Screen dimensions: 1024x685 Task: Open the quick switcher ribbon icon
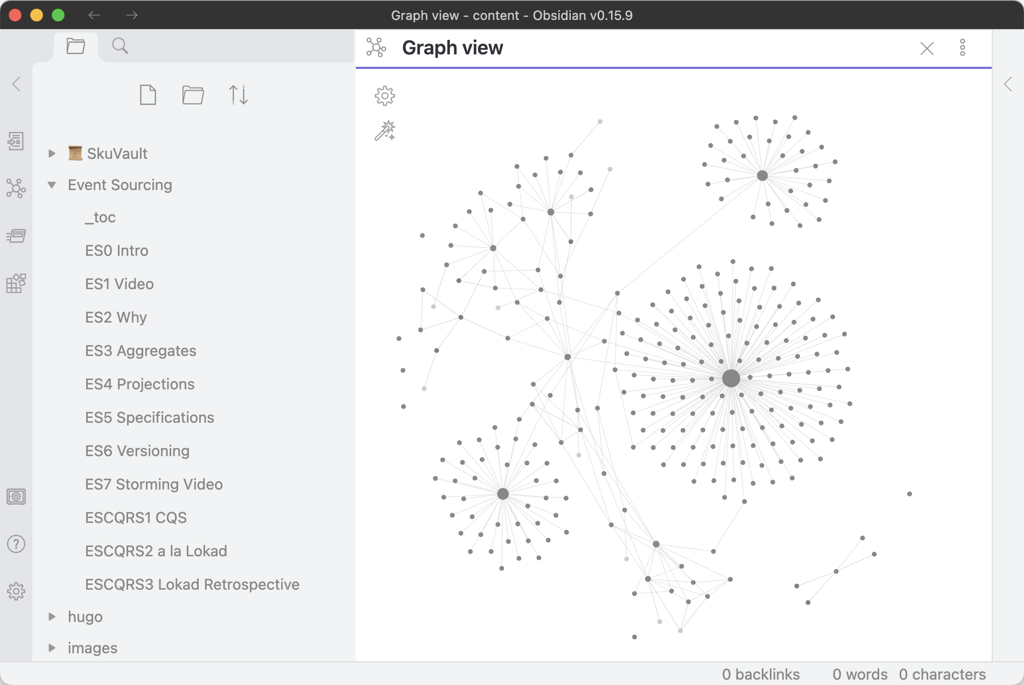pyautogui.click(x=16, y=141)
